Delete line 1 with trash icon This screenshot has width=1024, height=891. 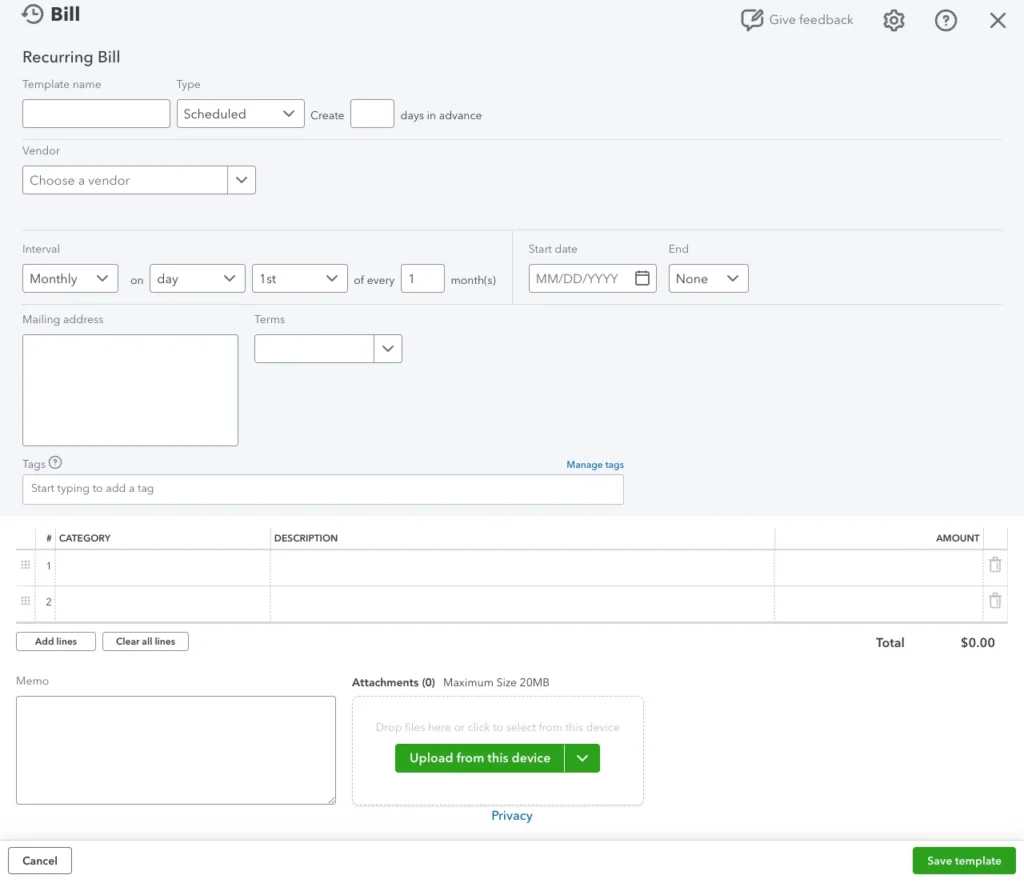(x=995, y=565)
